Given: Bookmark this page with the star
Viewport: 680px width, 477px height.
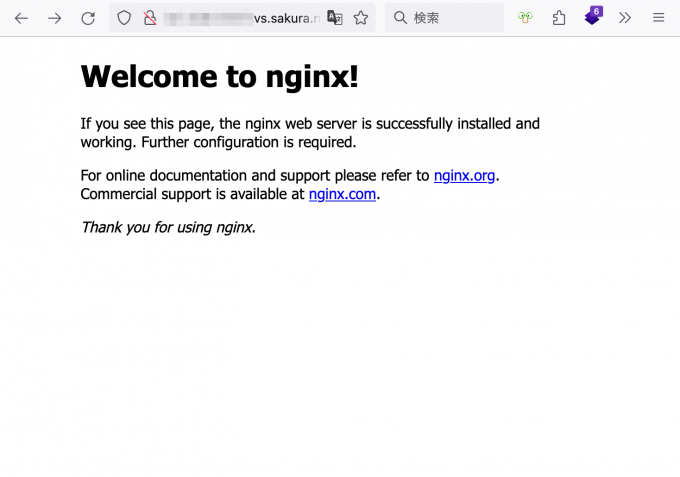Looking at the screenshot, I should coord(360,18).
